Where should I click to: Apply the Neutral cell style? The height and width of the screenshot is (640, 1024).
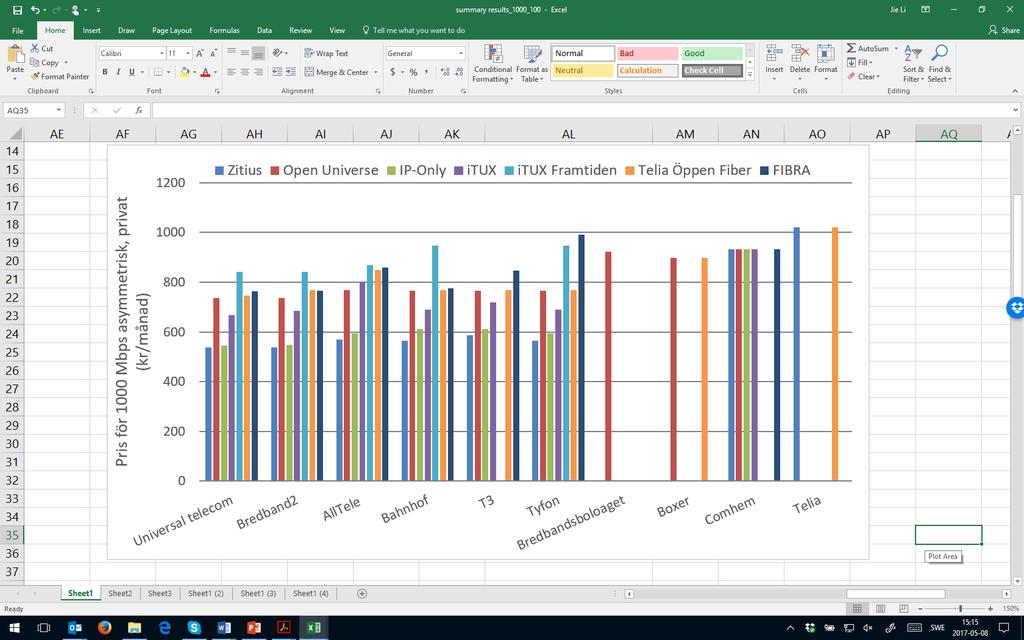(583, 71)
